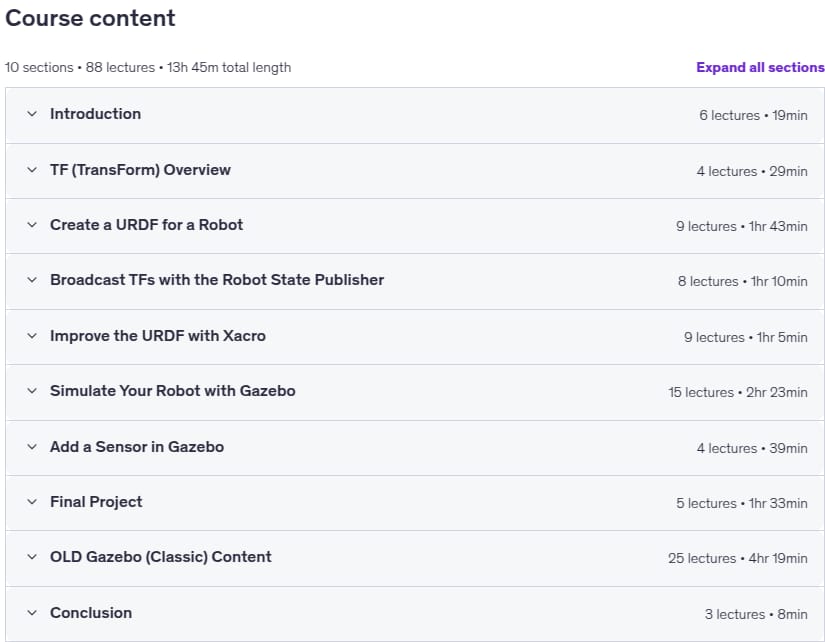Expand the Conclusion section chevron
Viewport: 825px width, 642px height.
pos(32,613)
